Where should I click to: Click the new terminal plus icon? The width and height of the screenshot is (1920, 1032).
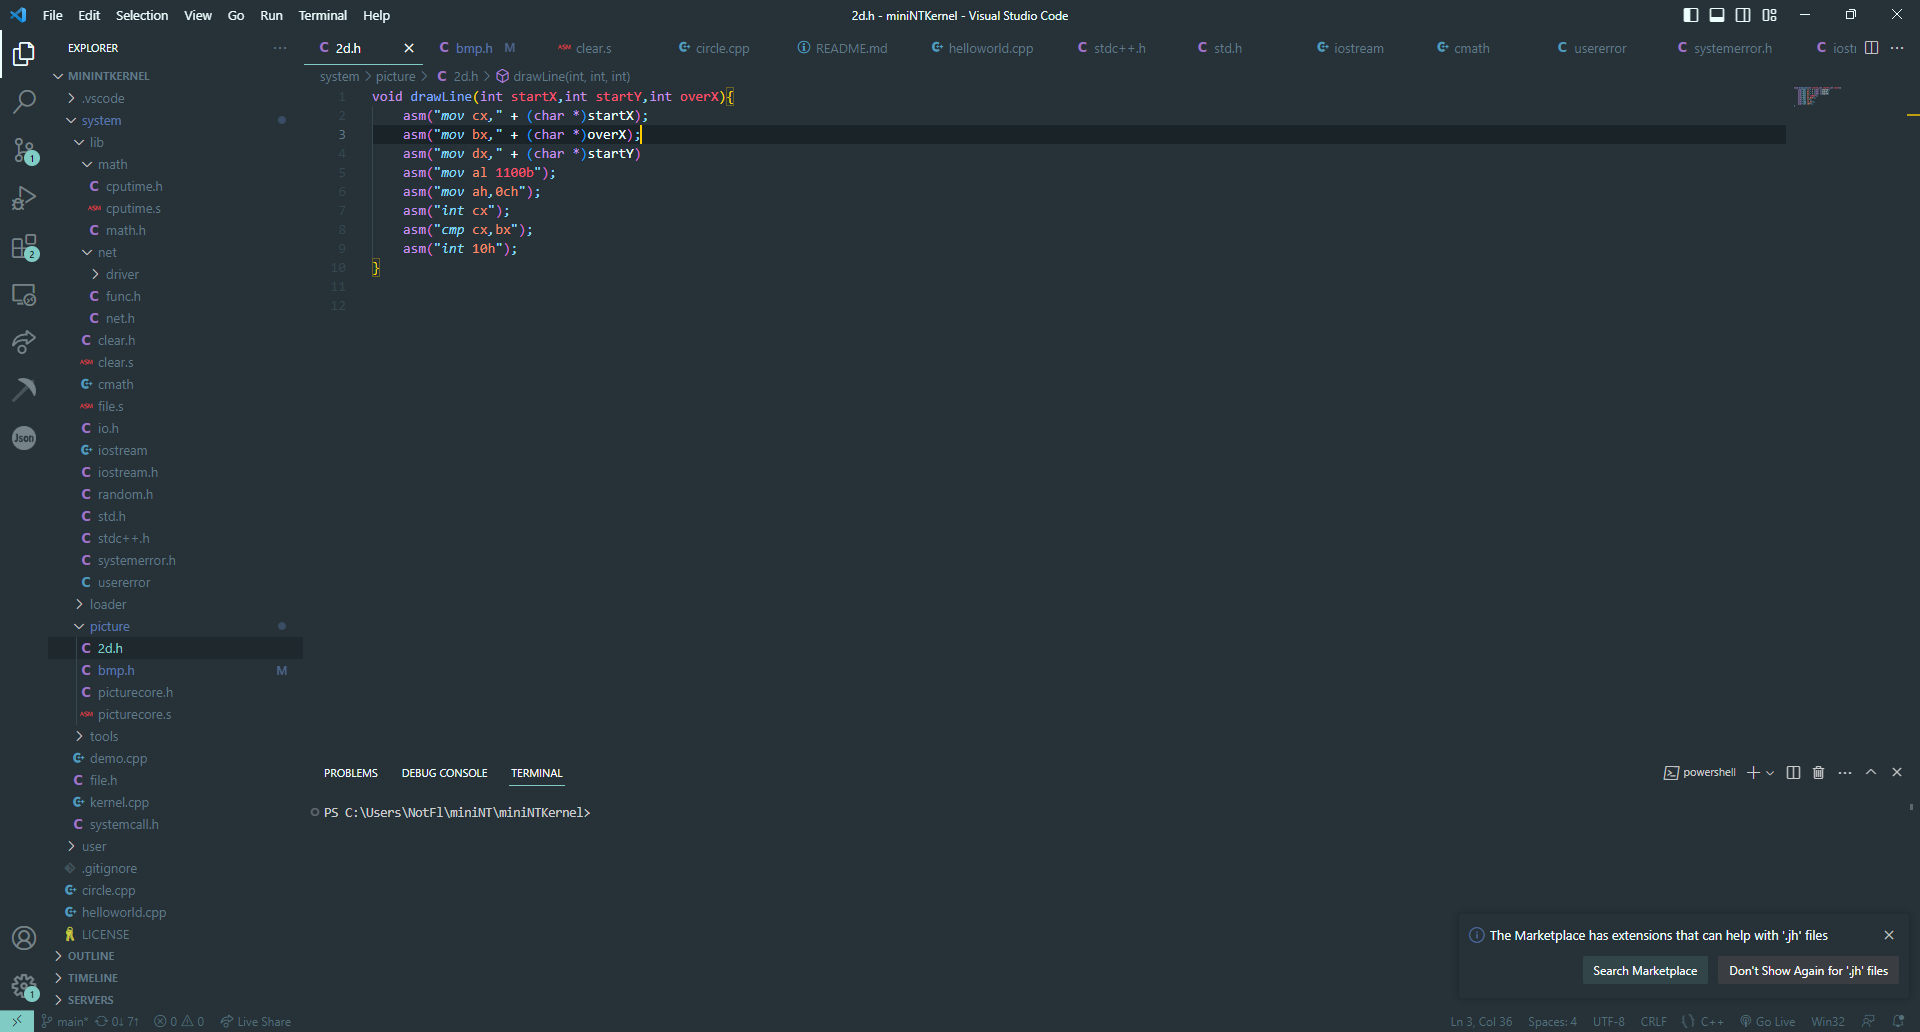(1753, 773)
